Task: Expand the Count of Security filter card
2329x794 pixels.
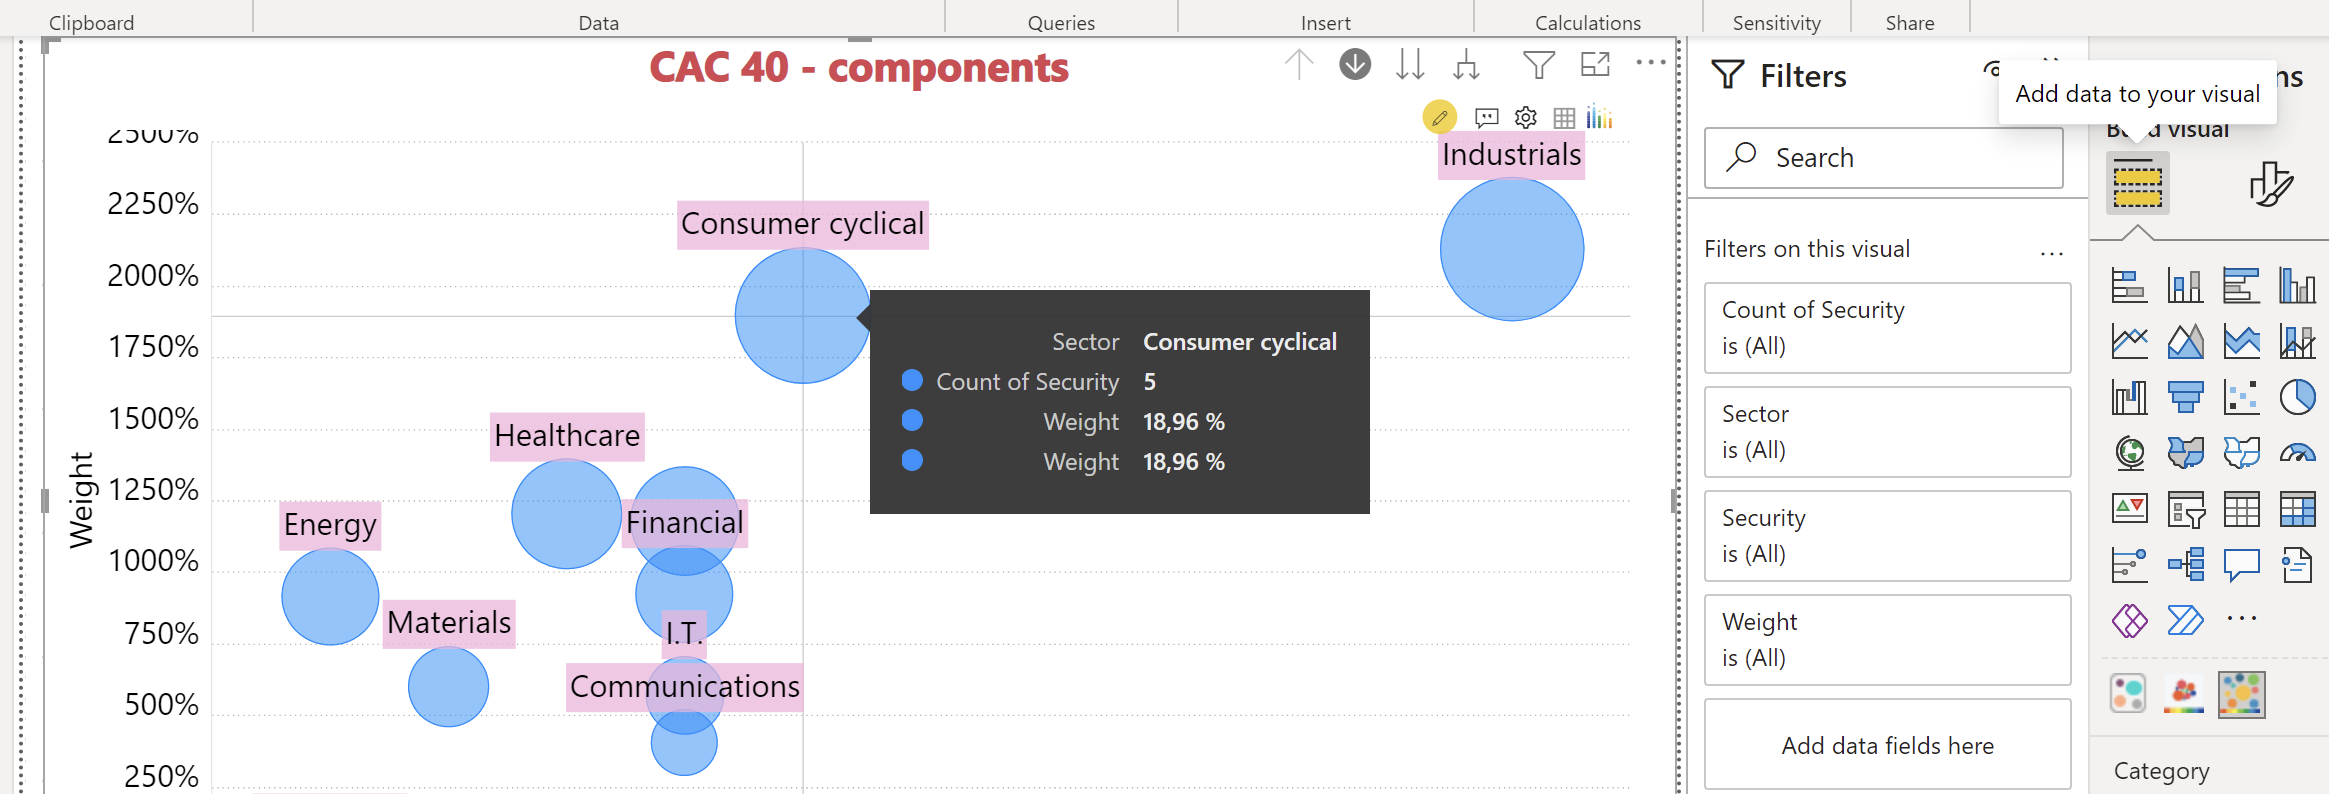Action: (1887, 328)
